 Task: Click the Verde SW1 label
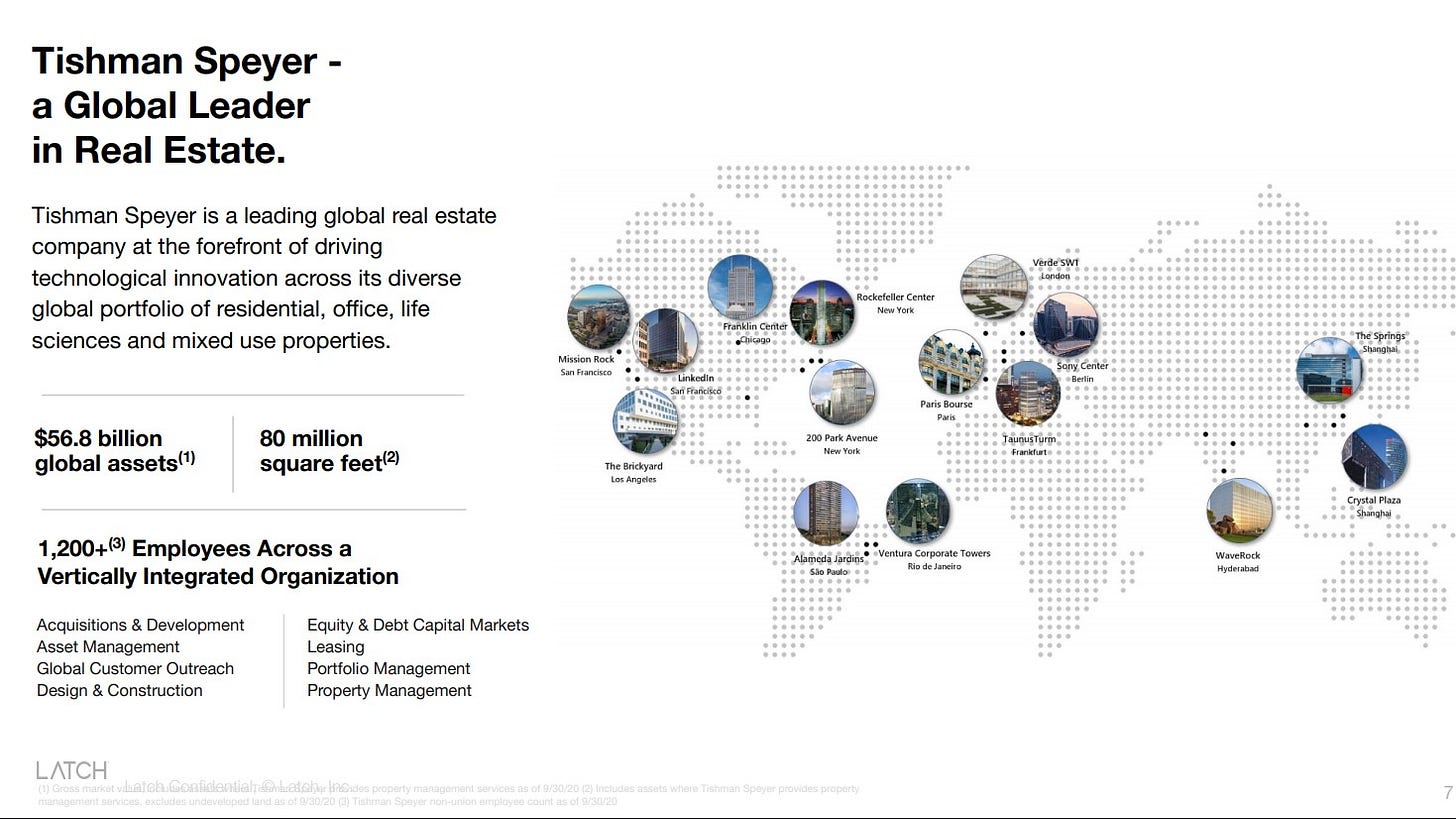(x=1056, y=263)
